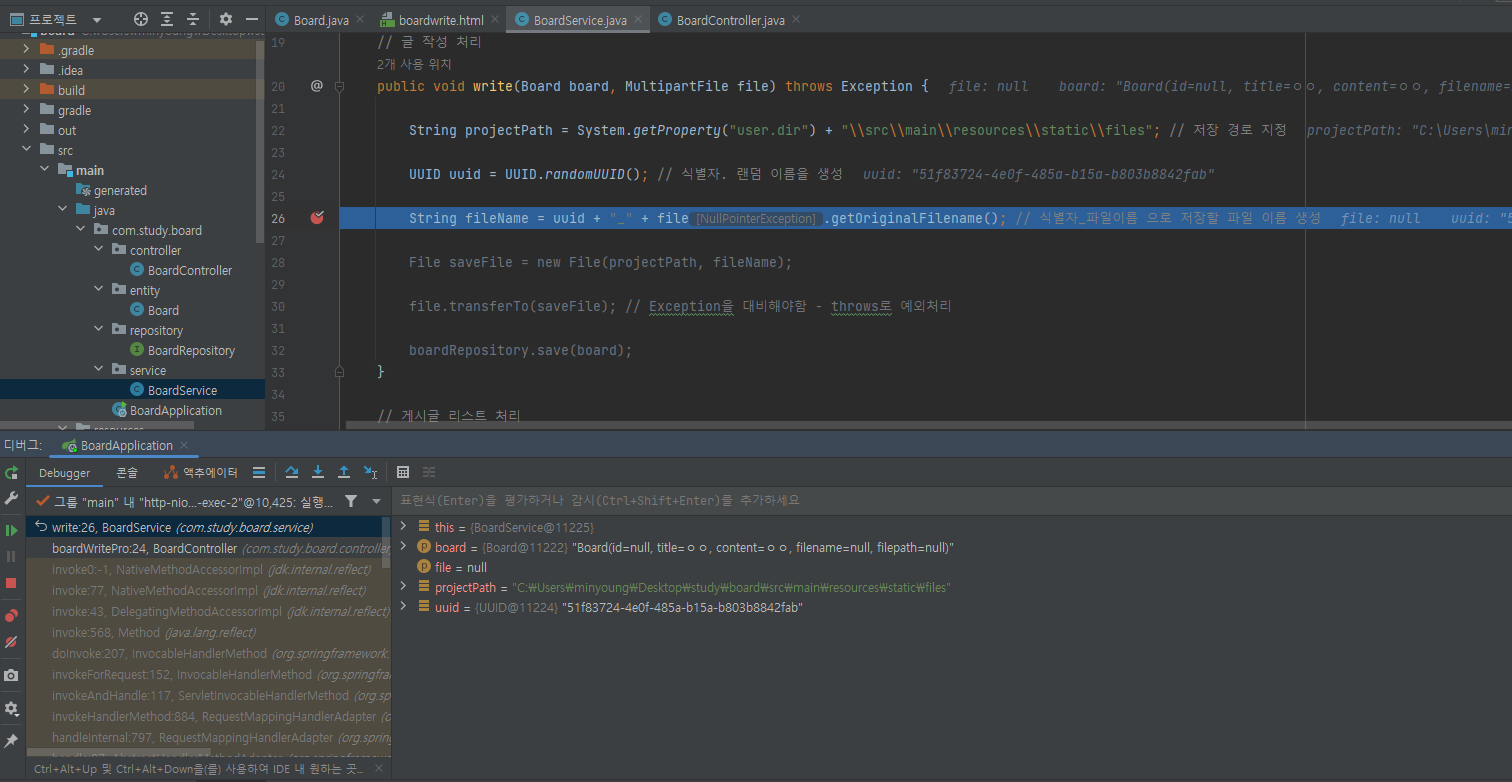Click the Evaluate Expression calculator icon

403,472
